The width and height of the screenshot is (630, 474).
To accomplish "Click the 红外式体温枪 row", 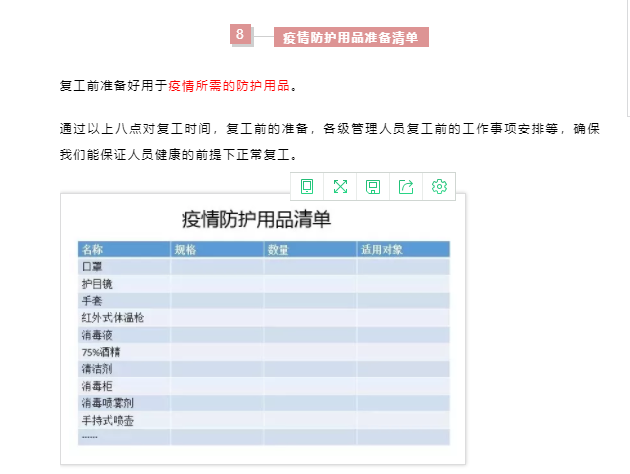I will pos(264,318).
